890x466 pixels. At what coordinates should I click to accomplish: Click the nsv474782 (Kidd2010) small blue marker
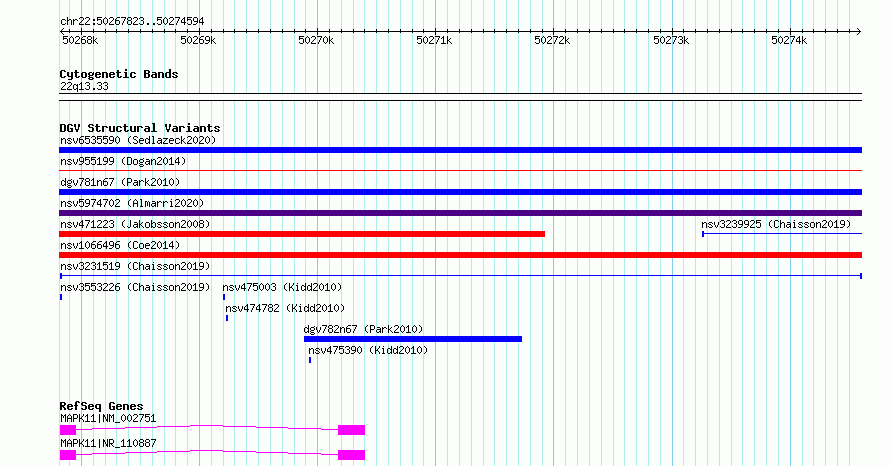(227, 318)
